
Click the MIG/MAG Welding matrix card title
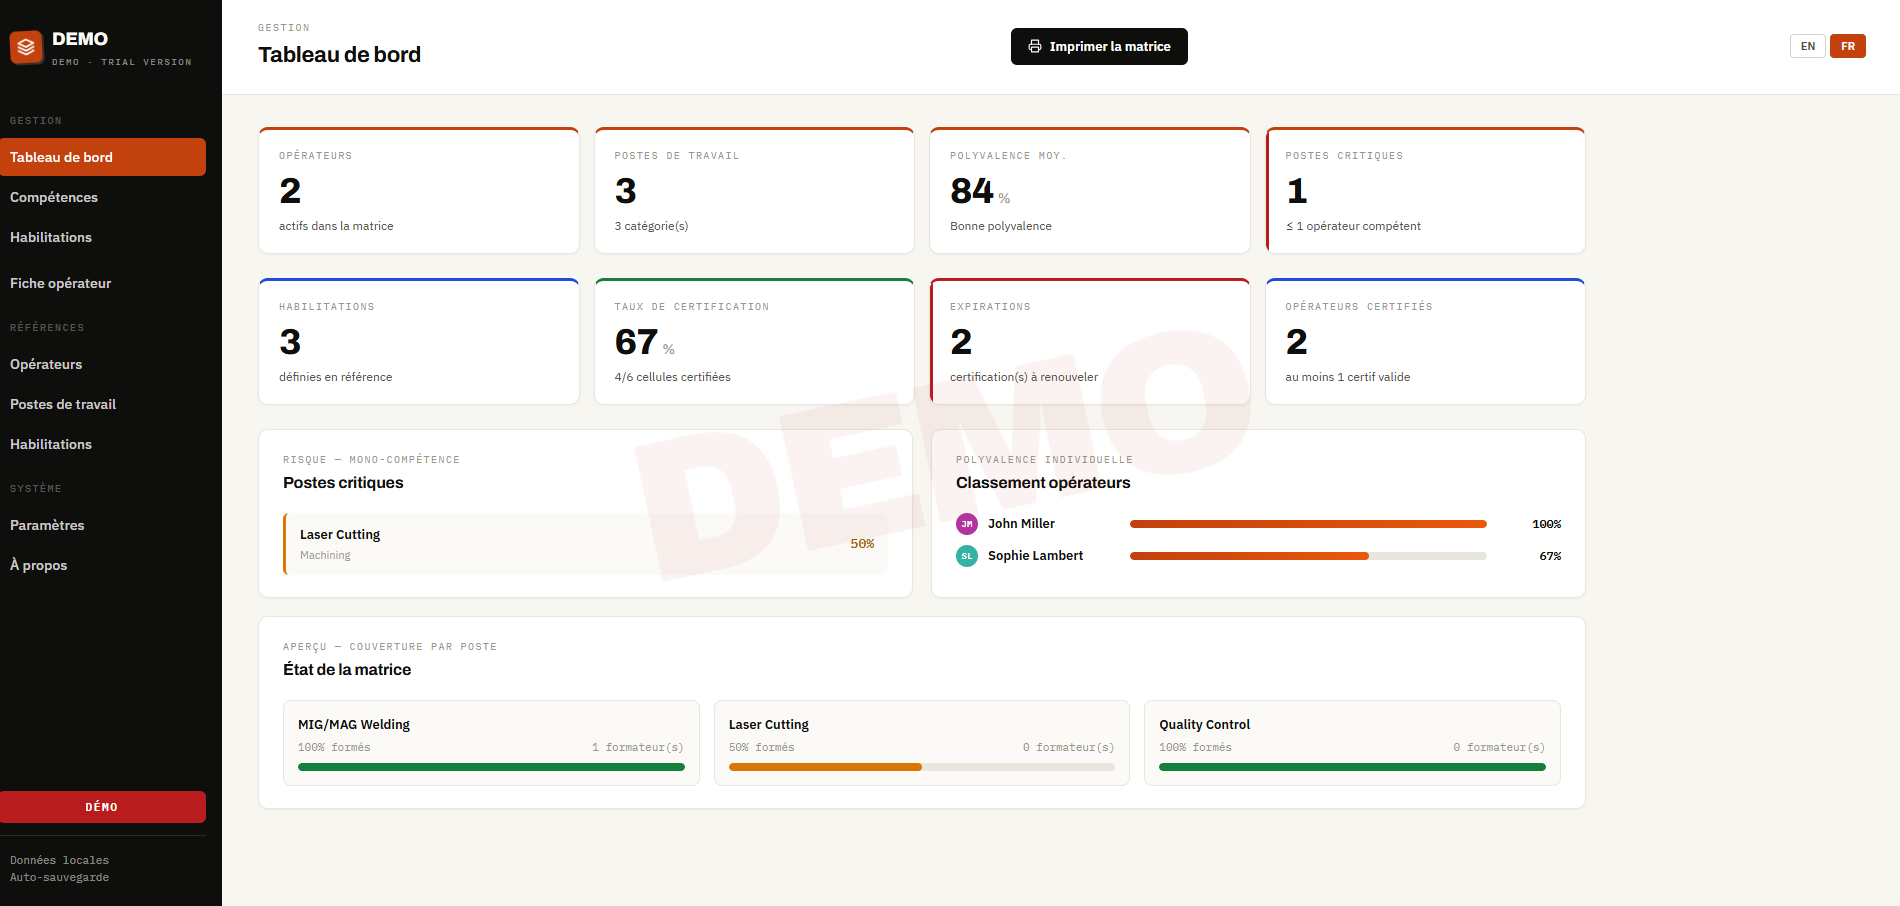tap(354, 724)
